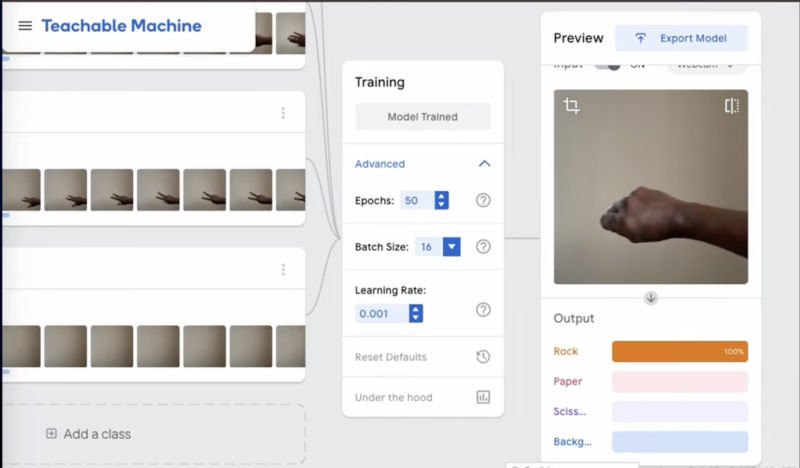
Task: Adjust the Learning Rate stepper arrows
Action: click(416, 313)
